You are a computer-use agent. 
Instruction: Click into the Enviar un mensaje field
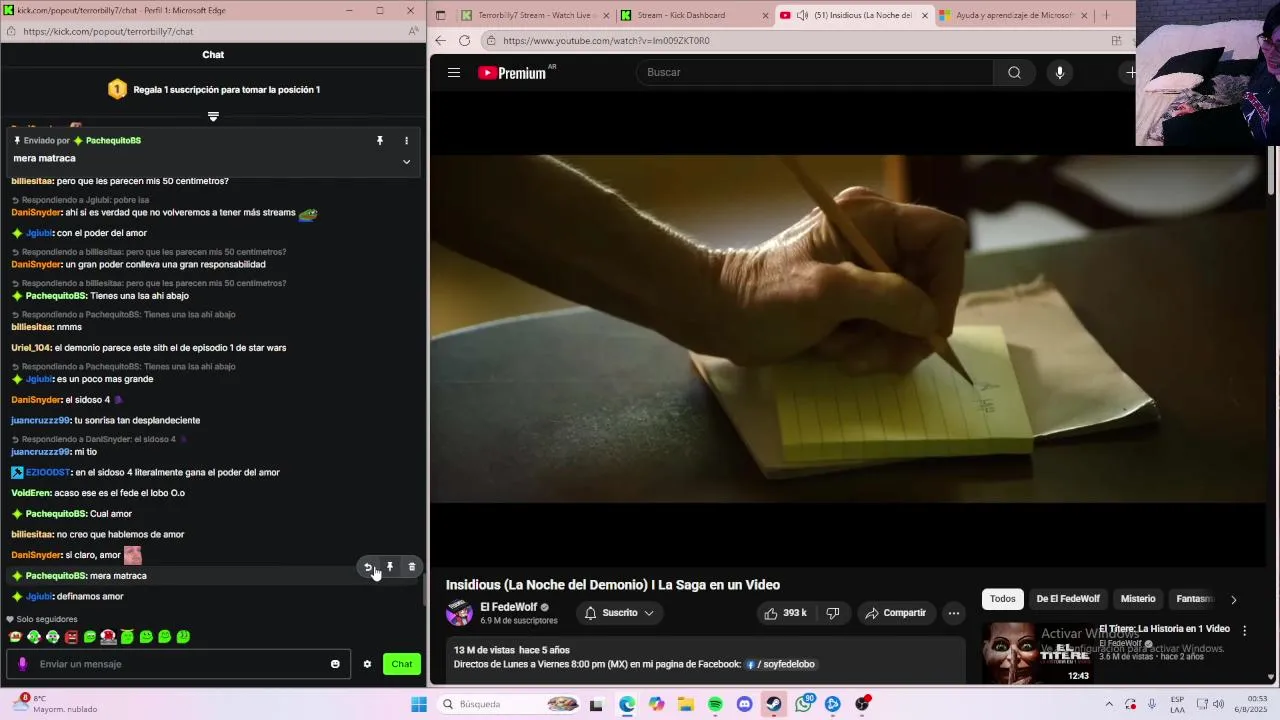pos(180,664)
